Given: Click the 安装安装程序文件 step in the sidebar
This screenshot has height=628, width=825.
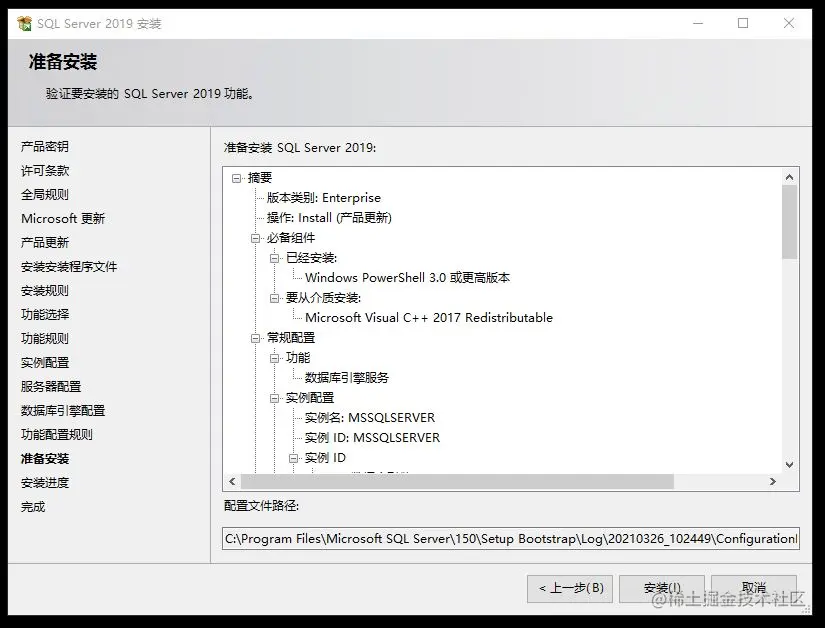Looking at the screenshot, I should coord(69,267).
